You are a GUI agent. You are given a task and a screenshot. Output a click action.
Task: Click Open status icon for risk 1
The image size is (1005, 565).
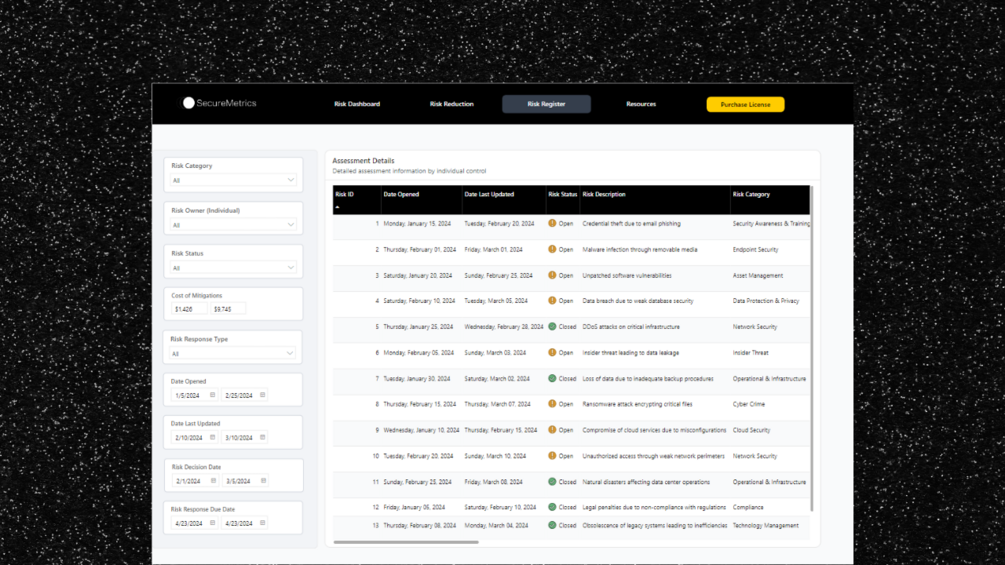click(552, 224)
